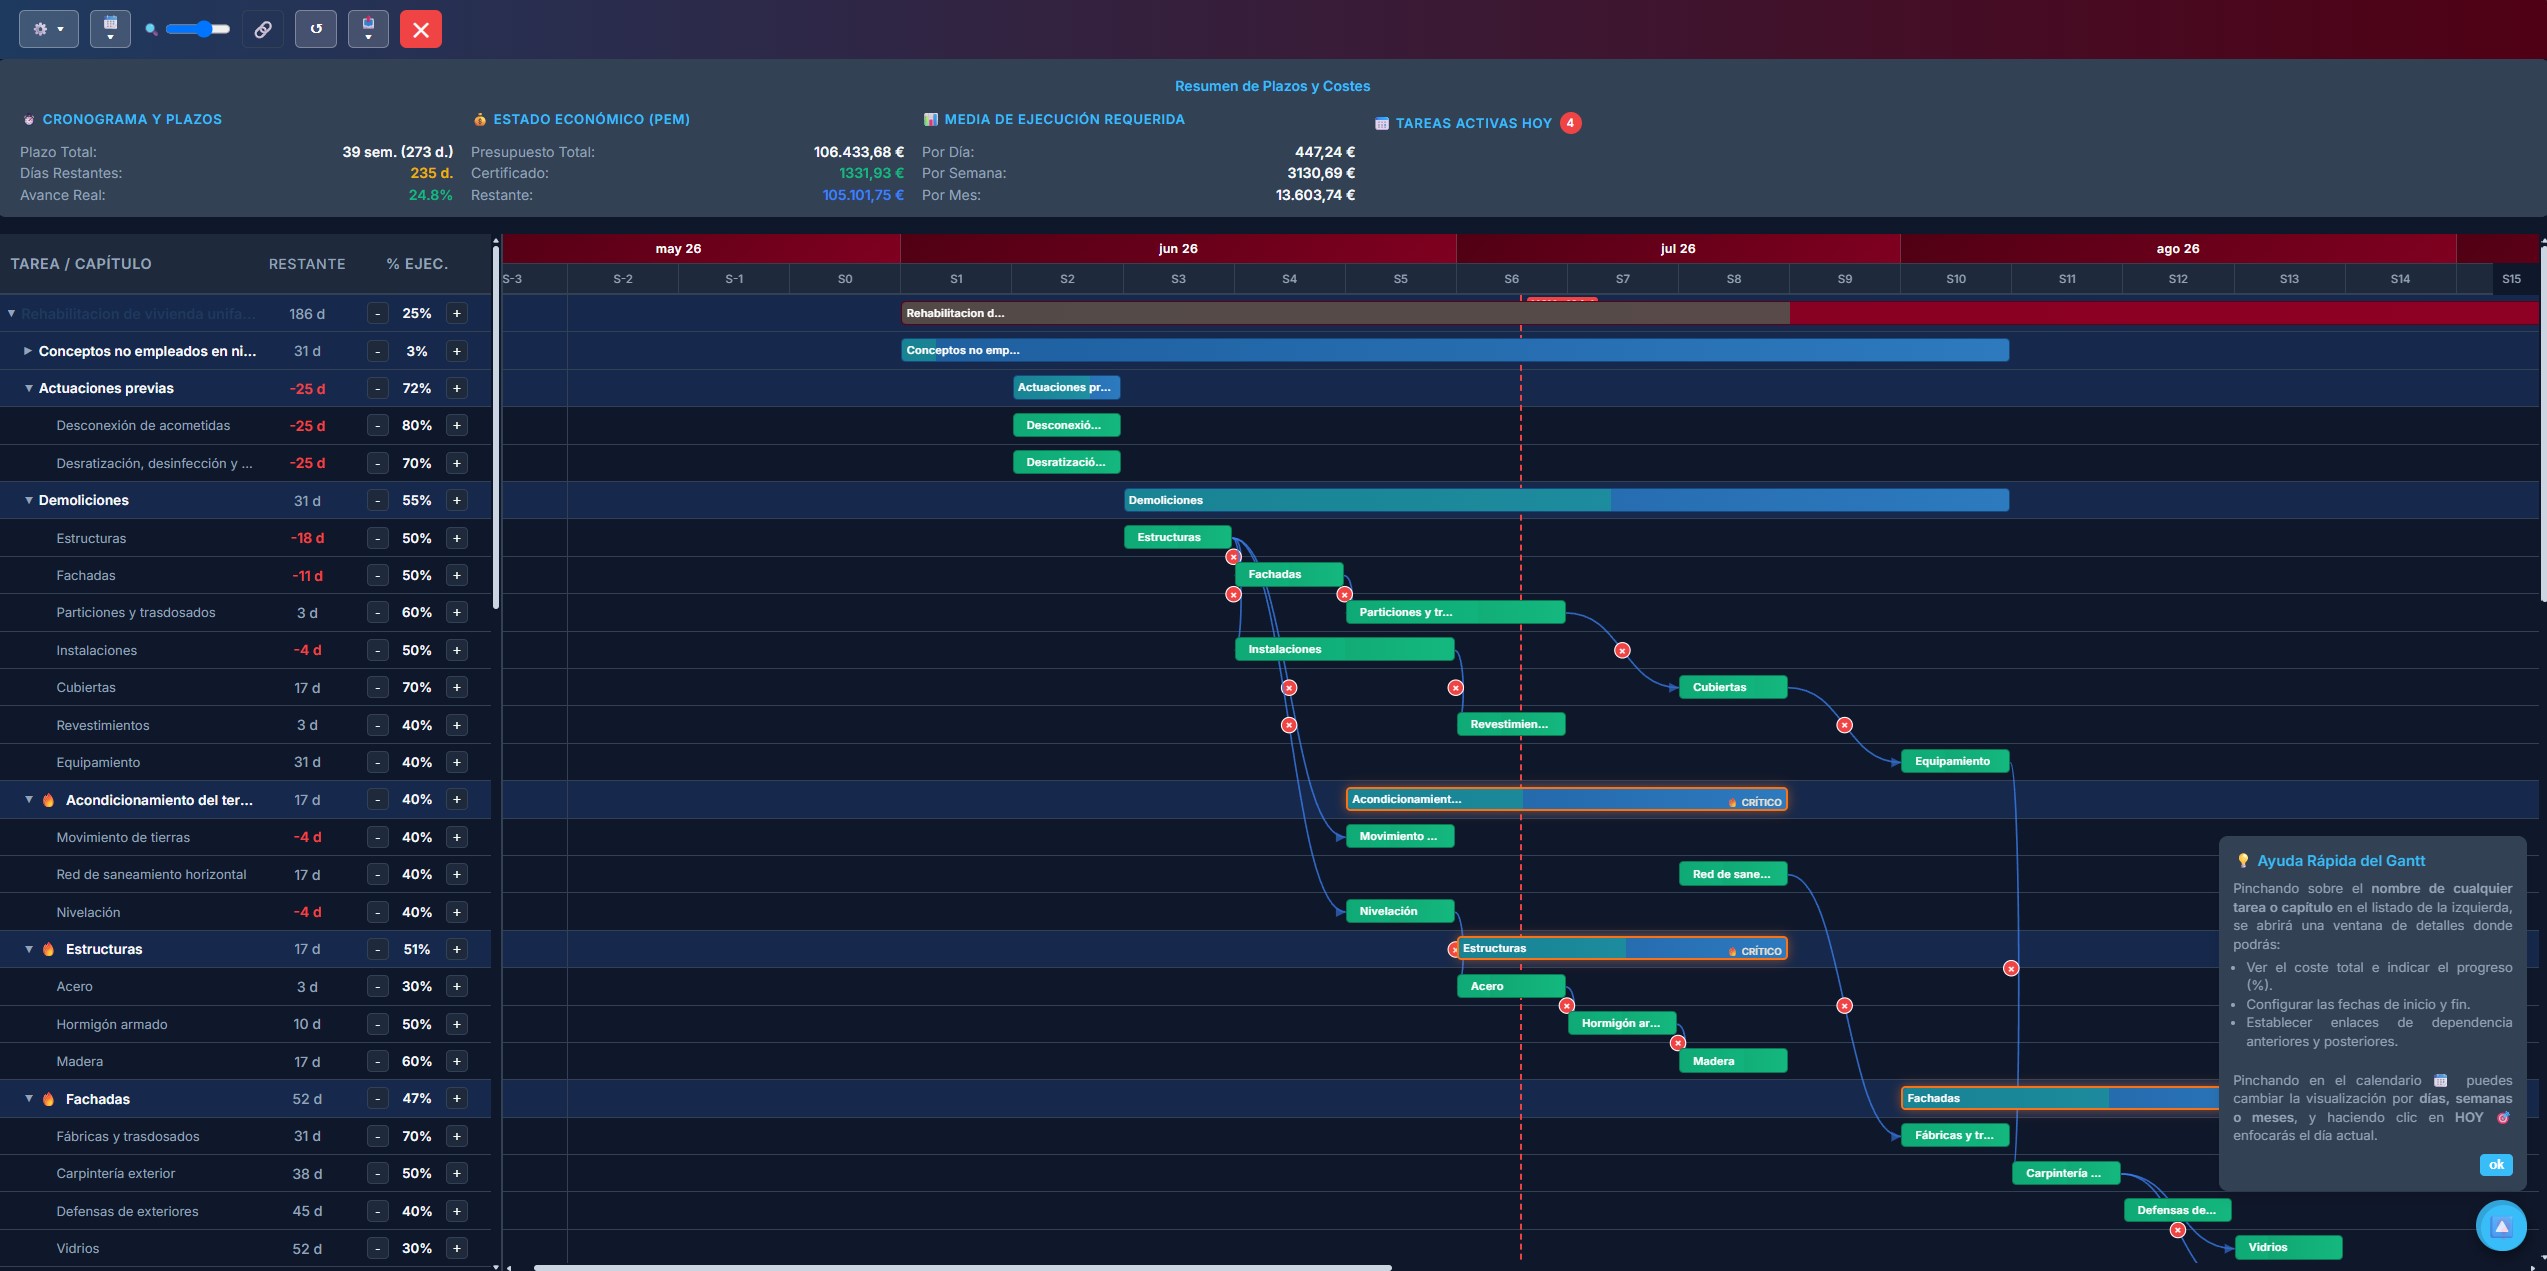Collapse the Estructuras chapter triangle
This screenshot has height=1271, width=2547.
[x=28, y=949]
